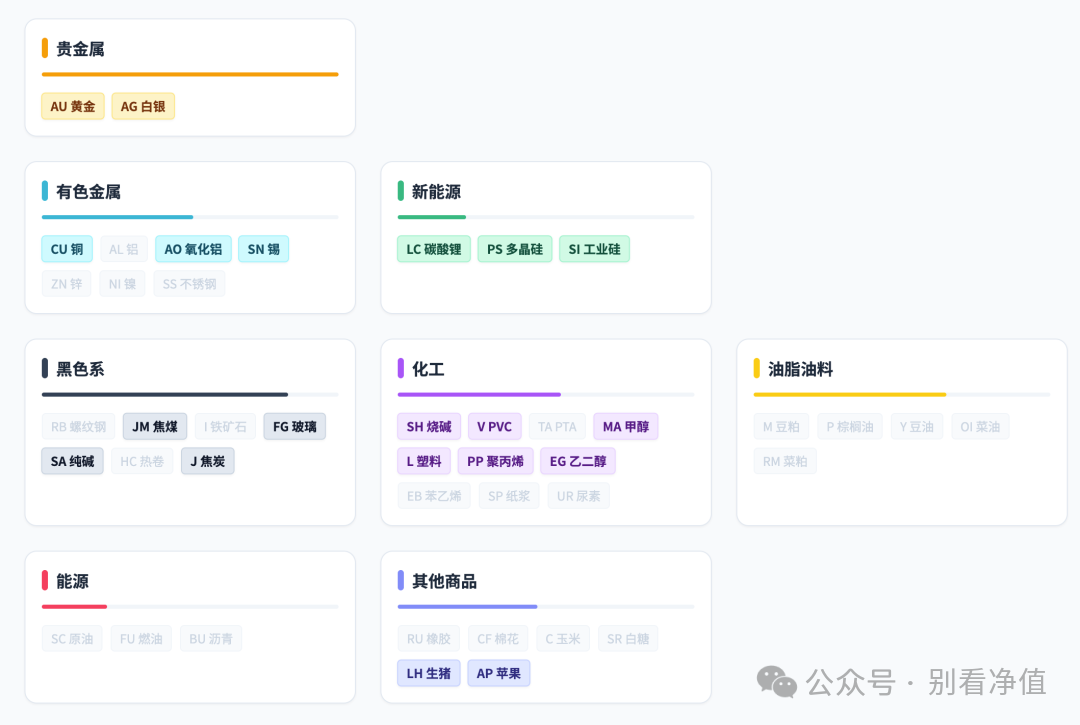Deselect the SI 工业硅 tag
The width and height of the screenshot is (1080, 725).
[594, 248]
